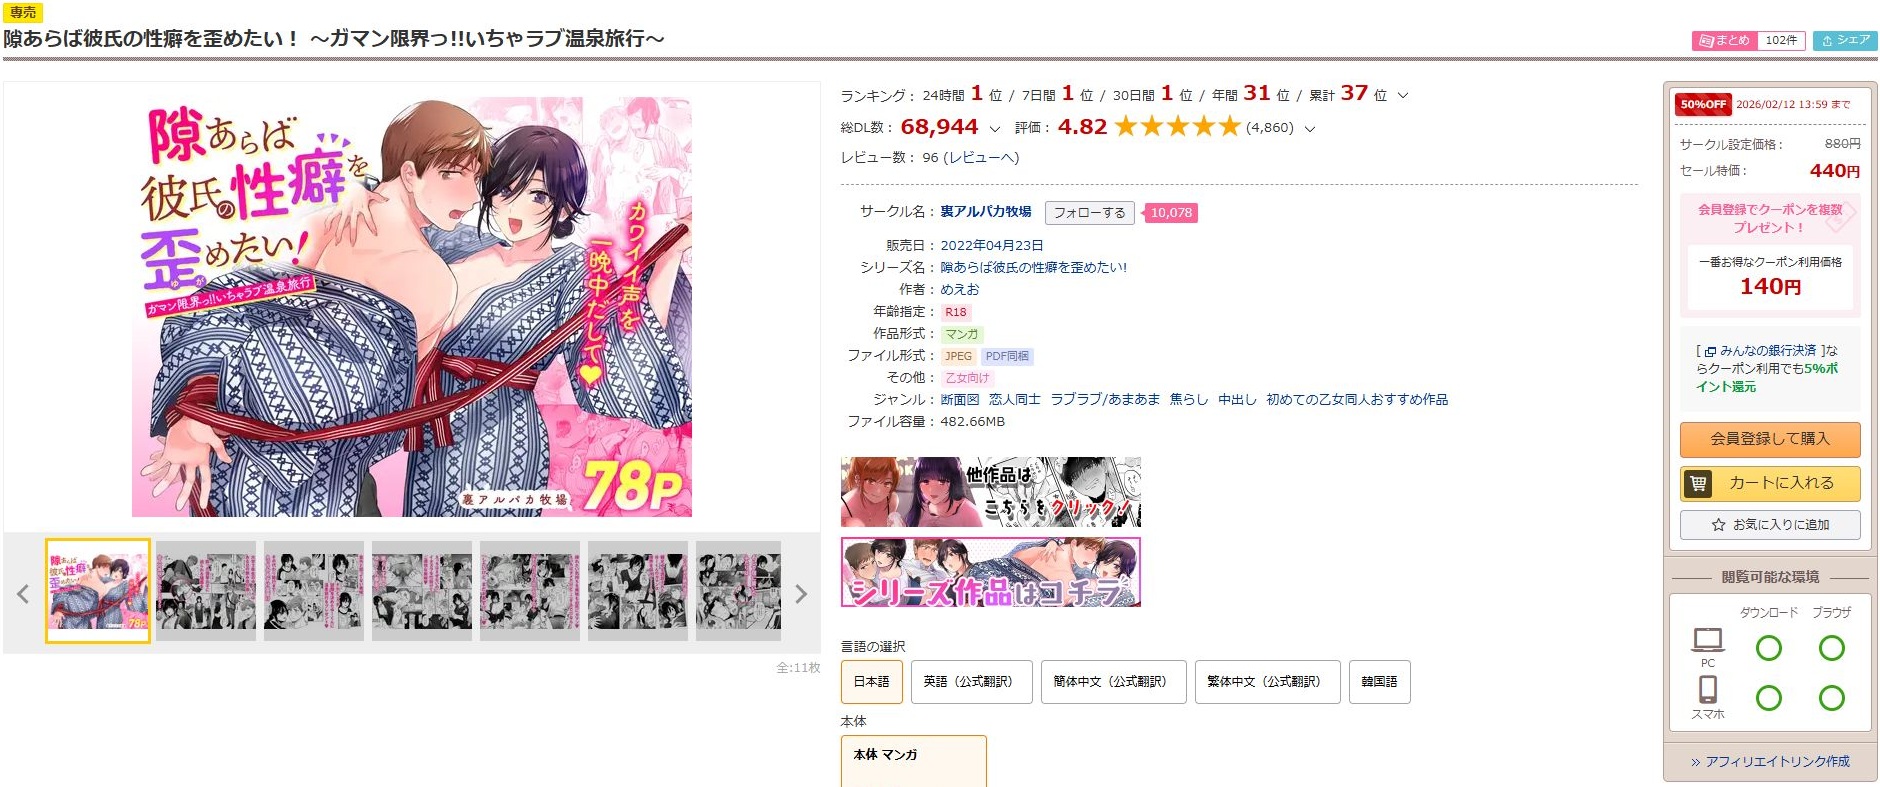Image resolution: width=1880 pixels, height=787 pixels.
Task: Select the 本体 マンガ tab
Action: (x=914, y=761)
